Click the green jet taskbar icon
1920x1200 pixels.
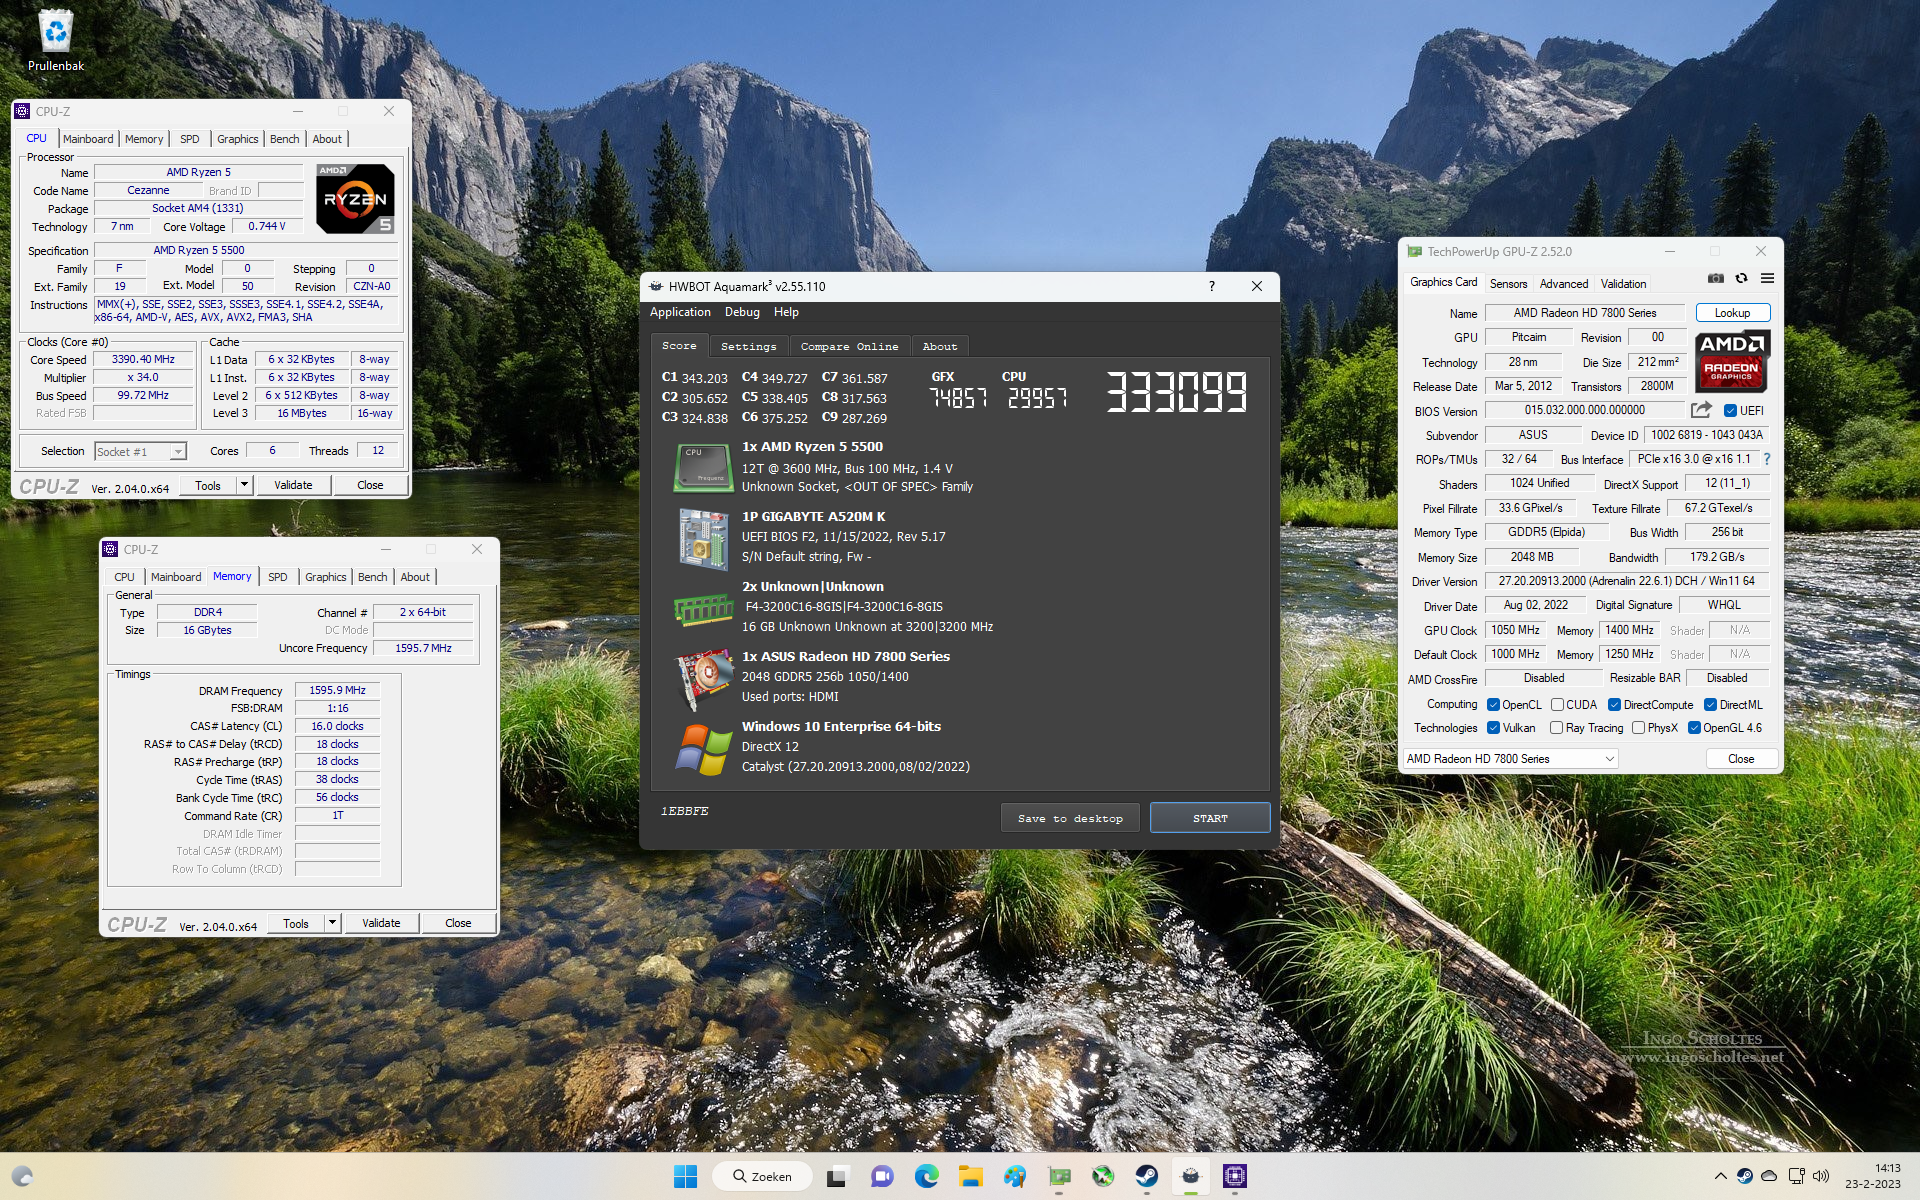(1103, 1176)
